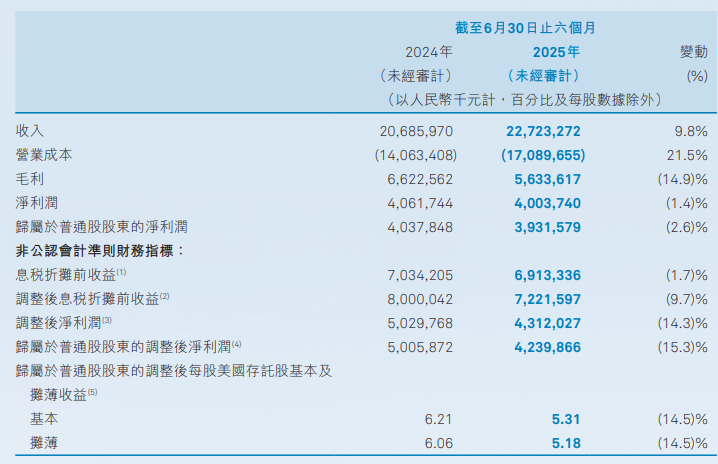Click the value 4,061,744
Screen dimensions: 718x464
pyautogui.click(x=420, y=203)
